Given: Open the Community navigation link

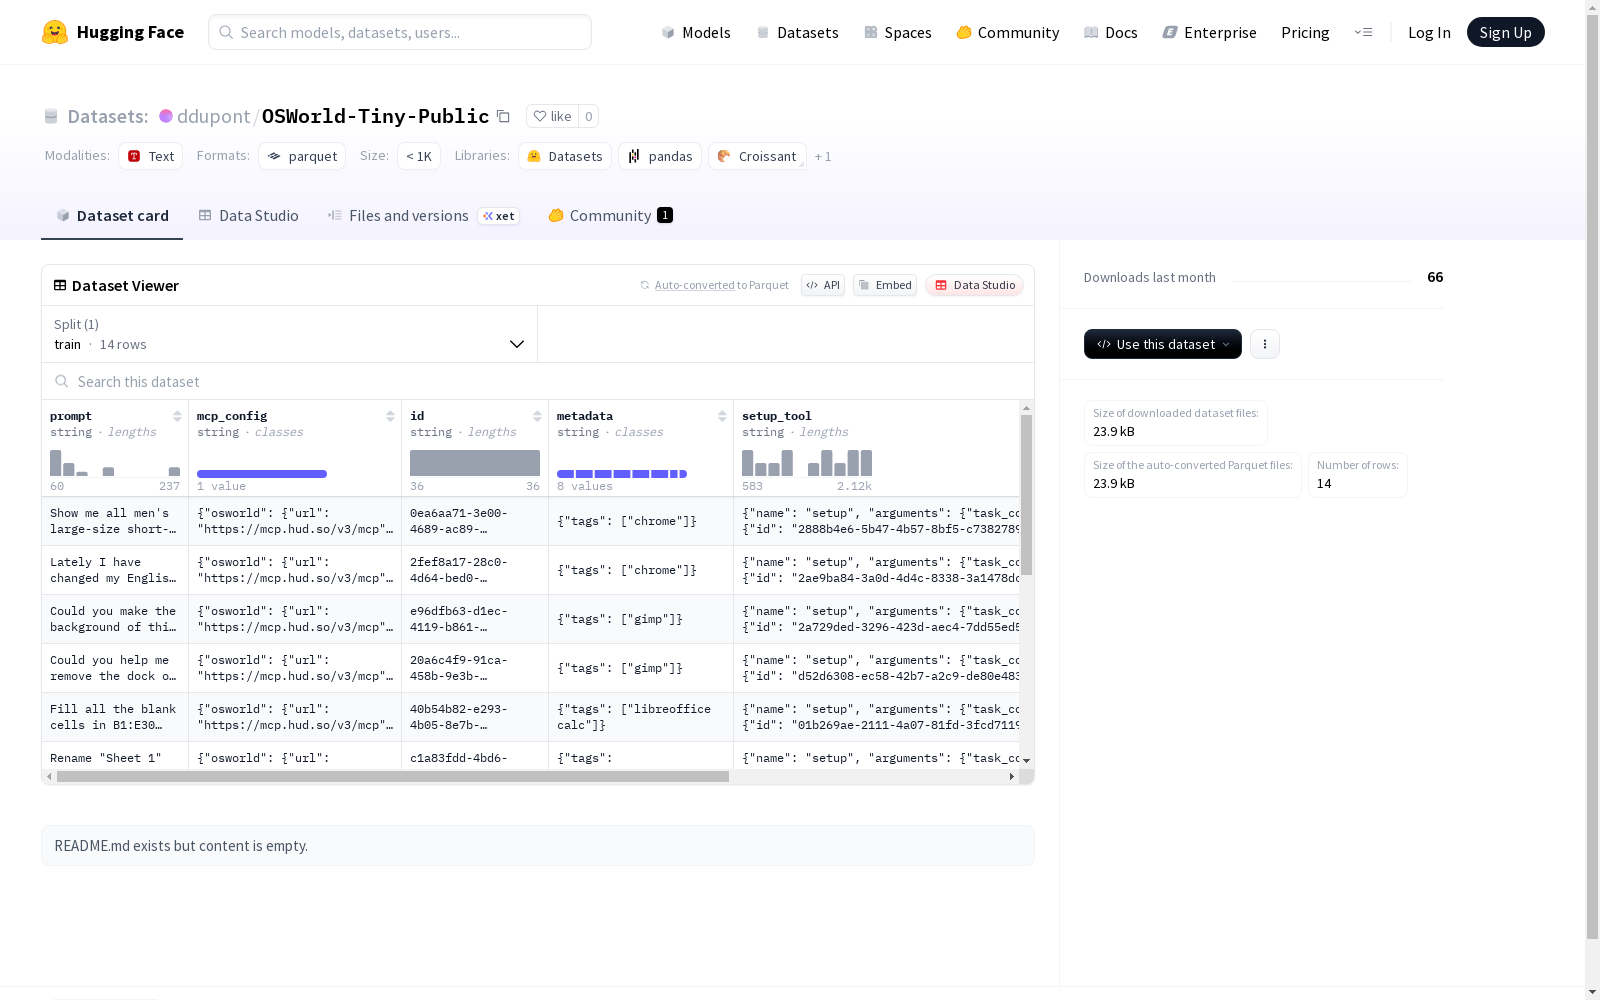Looking at the screenshot, I should point(1008,32).
